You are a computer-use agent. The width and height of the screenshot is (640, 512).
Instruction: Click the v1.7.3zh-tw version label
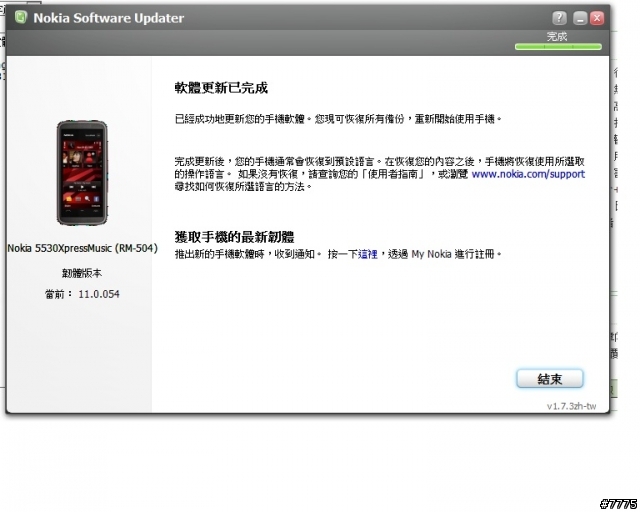(x=571, y=406)
